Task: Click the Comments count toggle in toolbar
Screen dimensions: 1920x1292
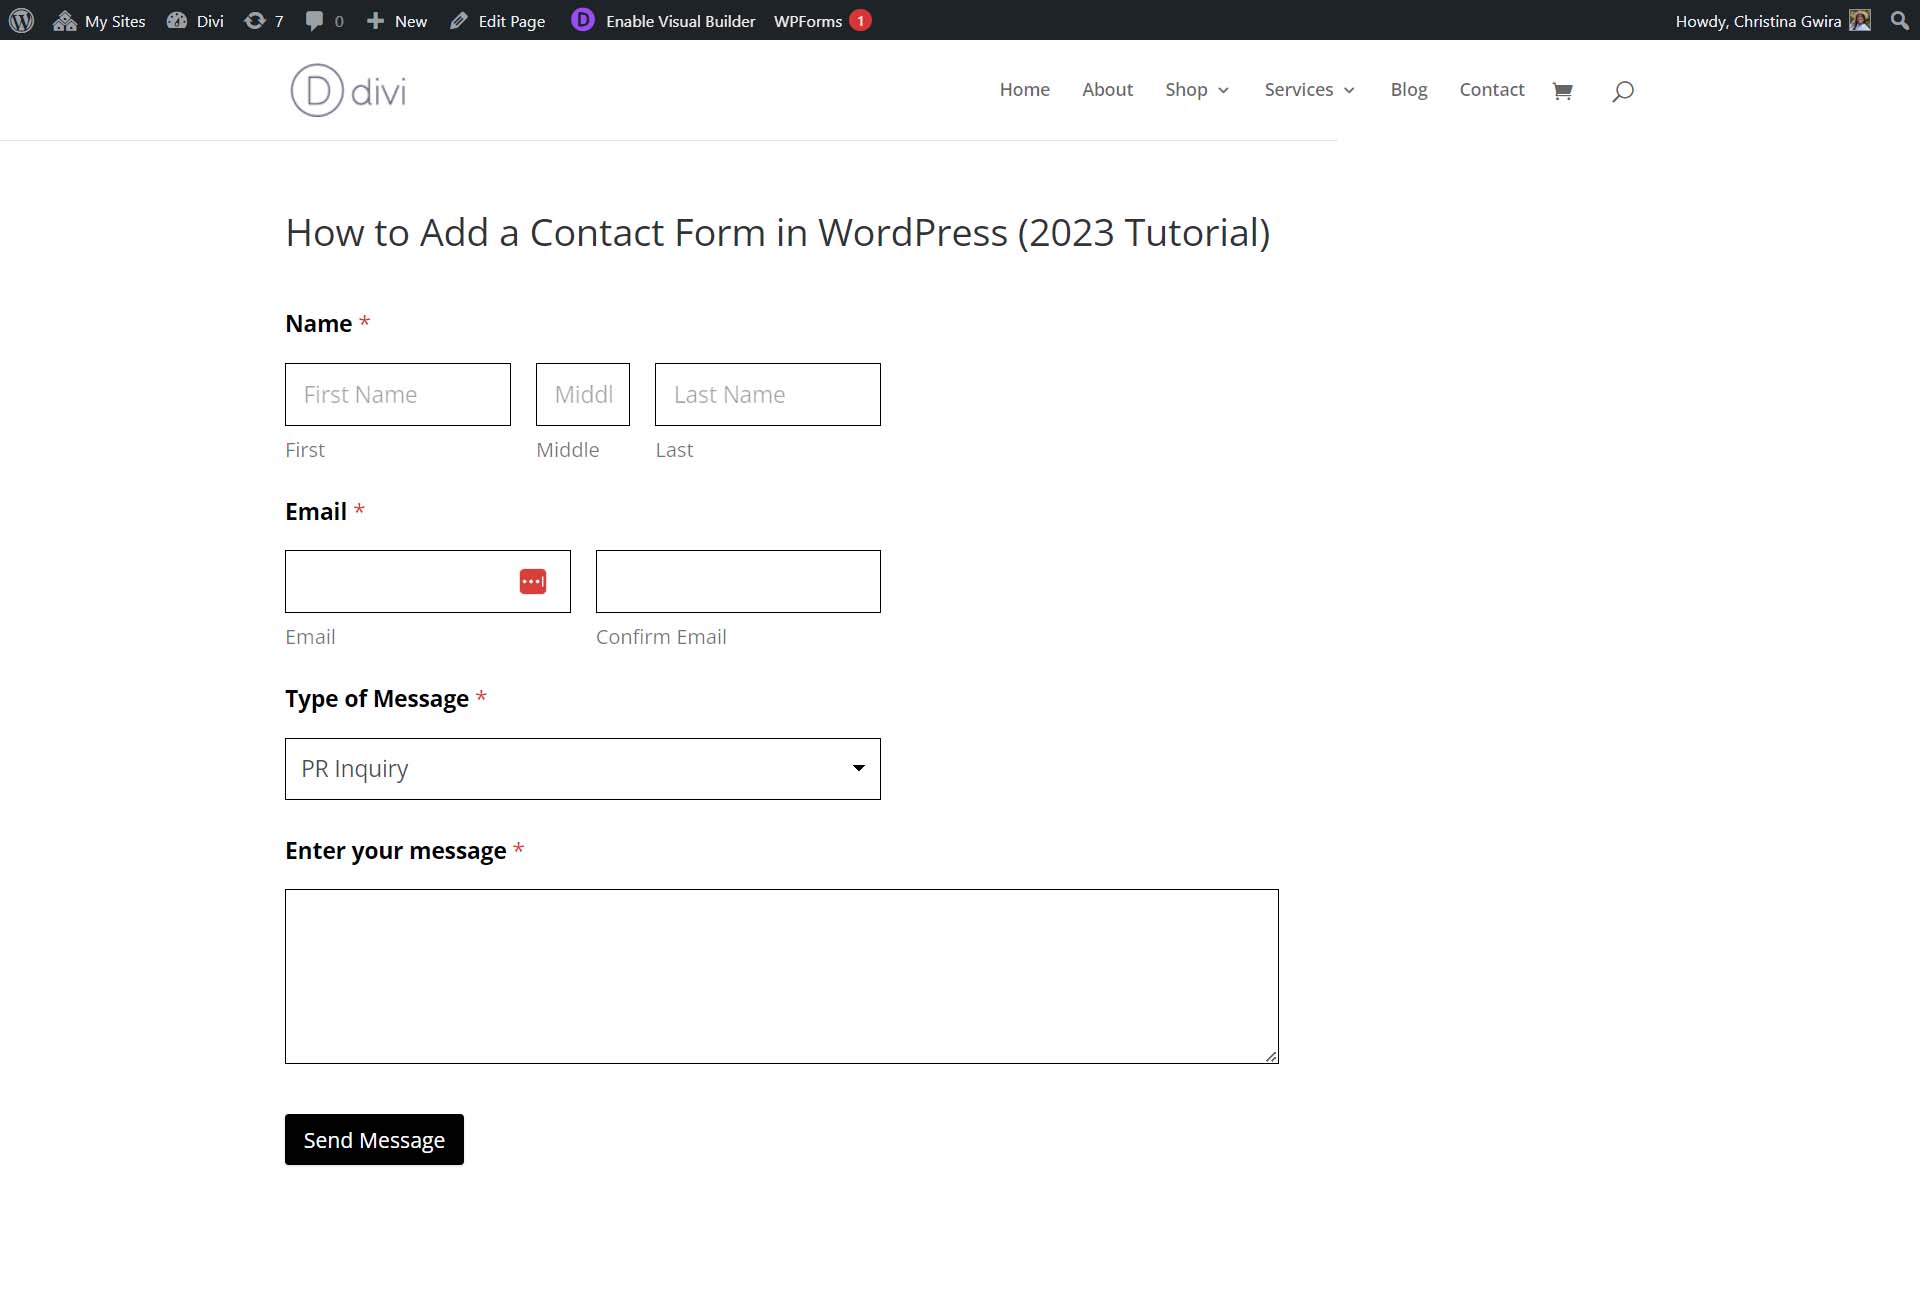Action: tap(321, 19)
